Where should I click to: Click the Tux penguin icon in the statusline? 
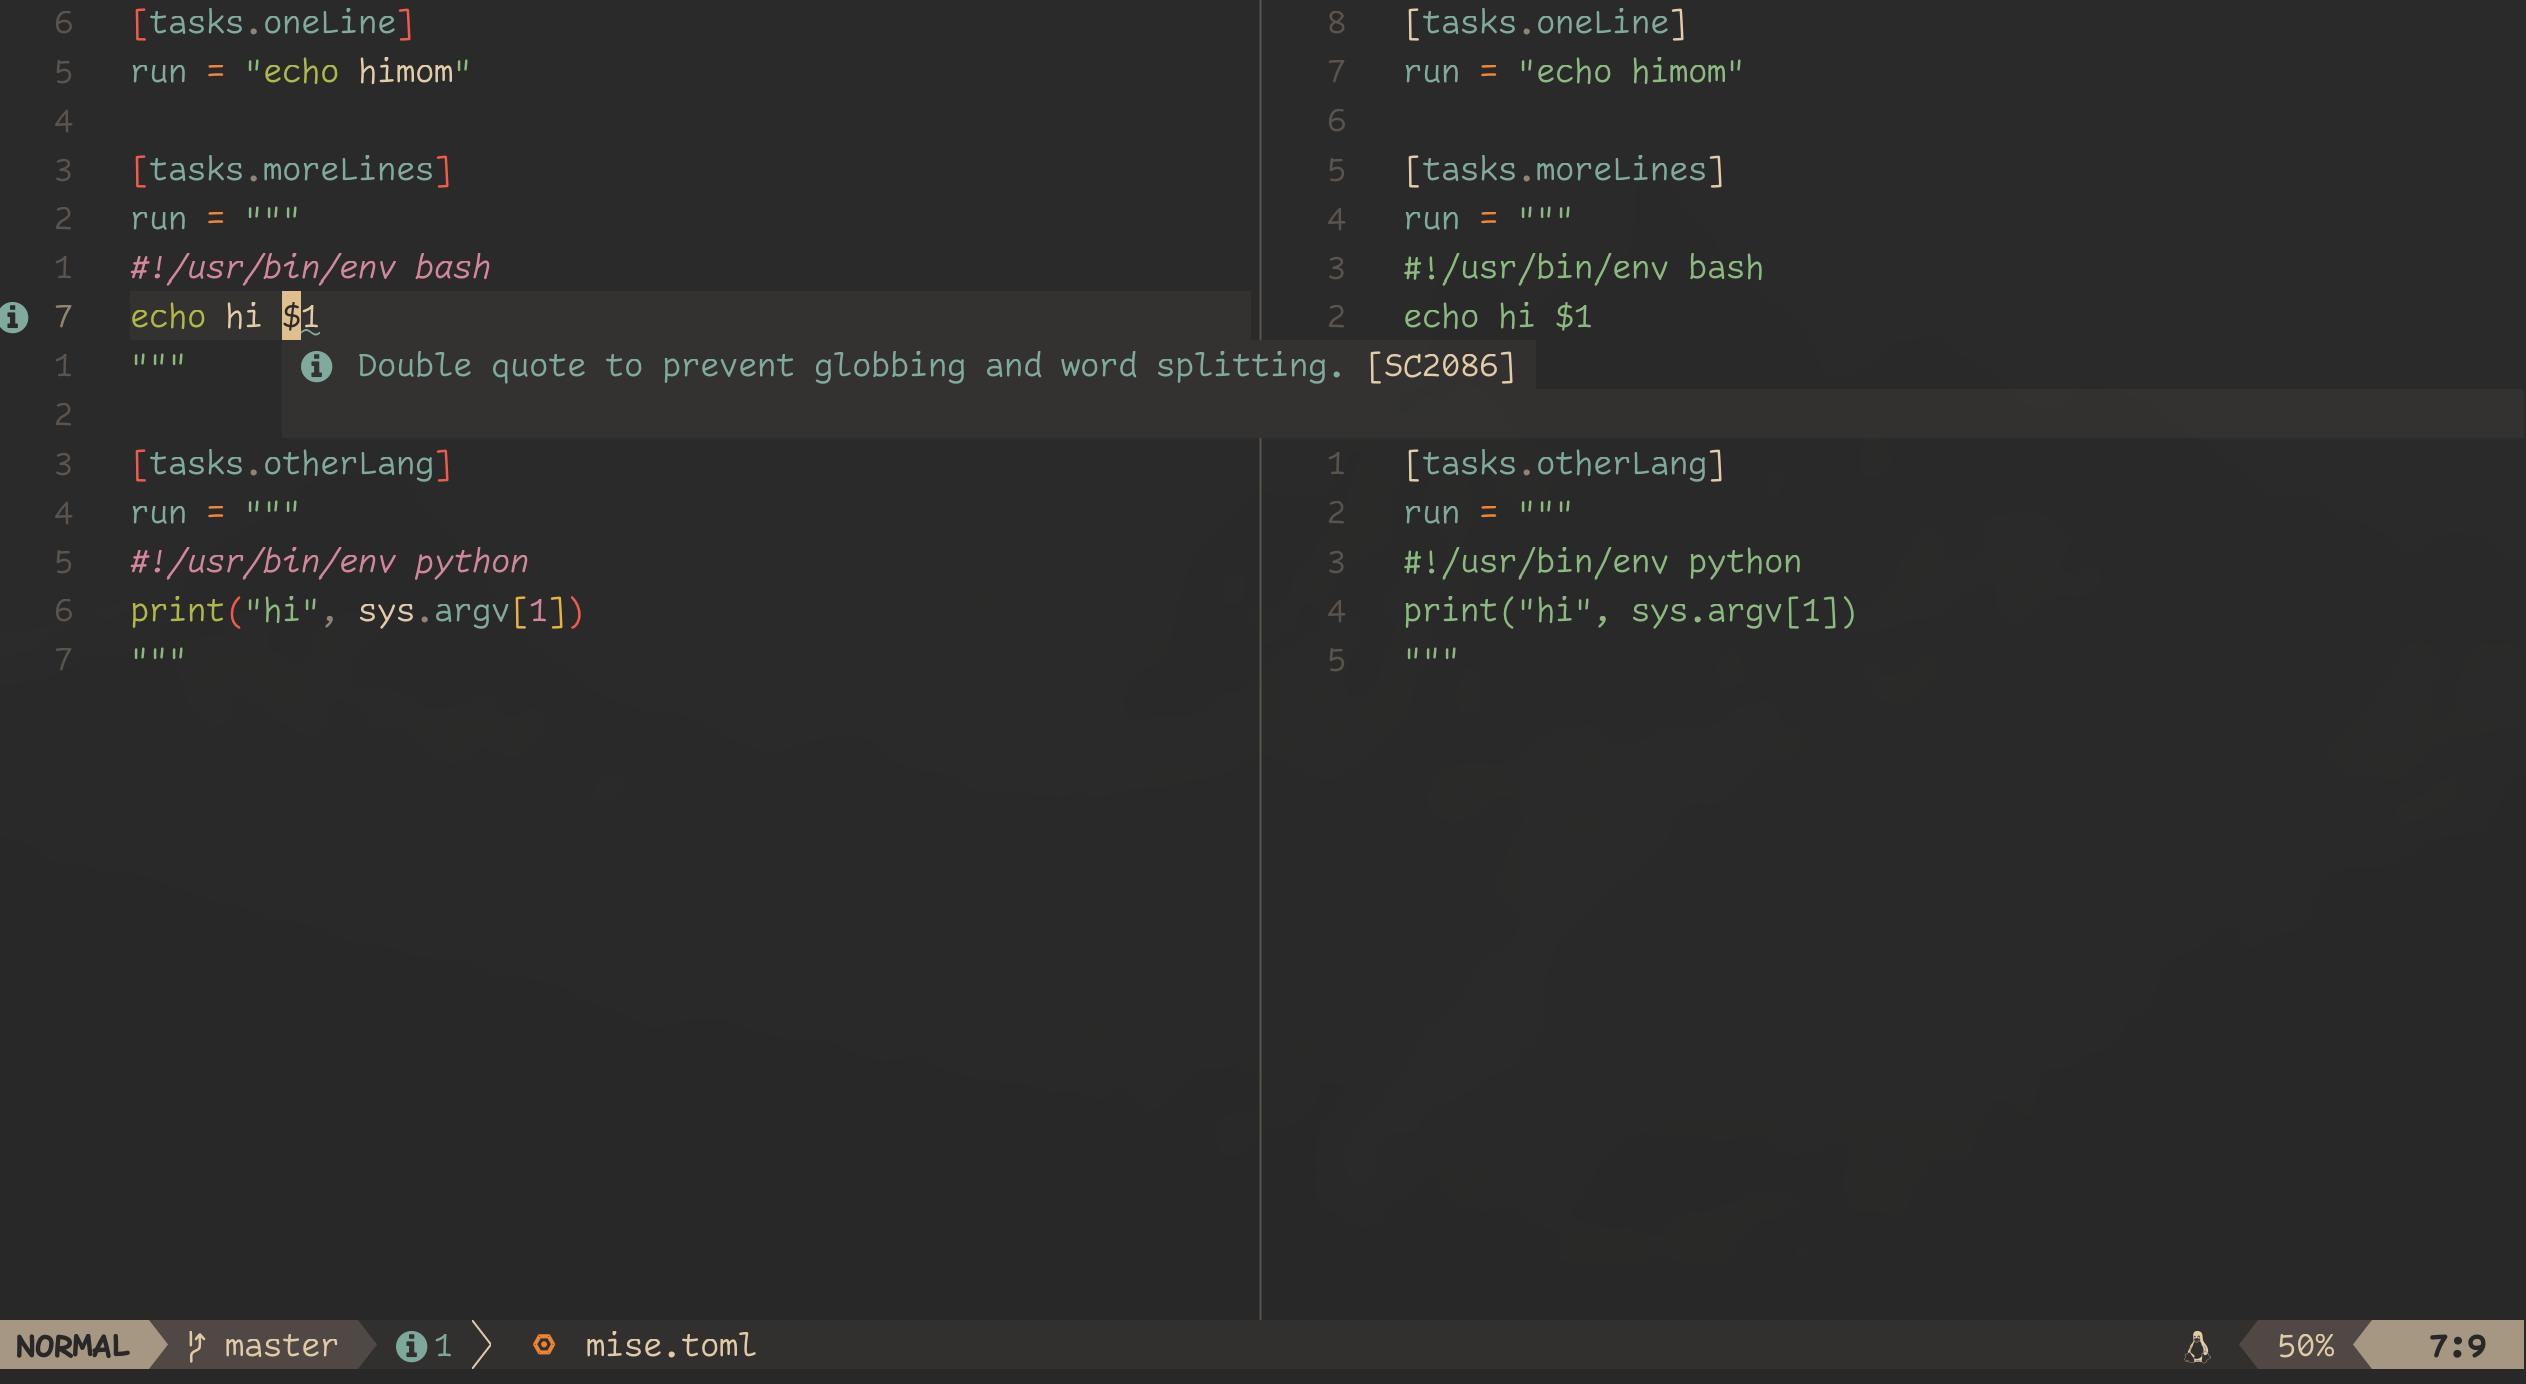point(2196,1345)
